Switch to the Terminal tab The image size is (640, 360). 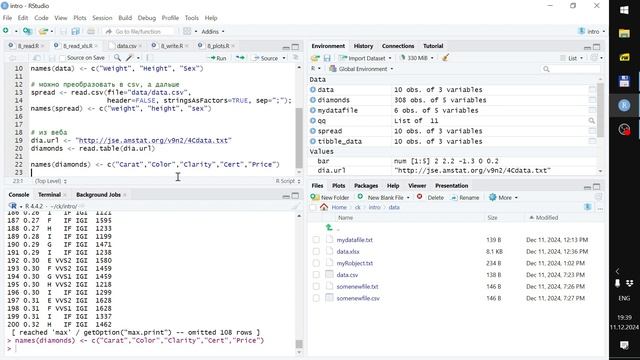49,195
